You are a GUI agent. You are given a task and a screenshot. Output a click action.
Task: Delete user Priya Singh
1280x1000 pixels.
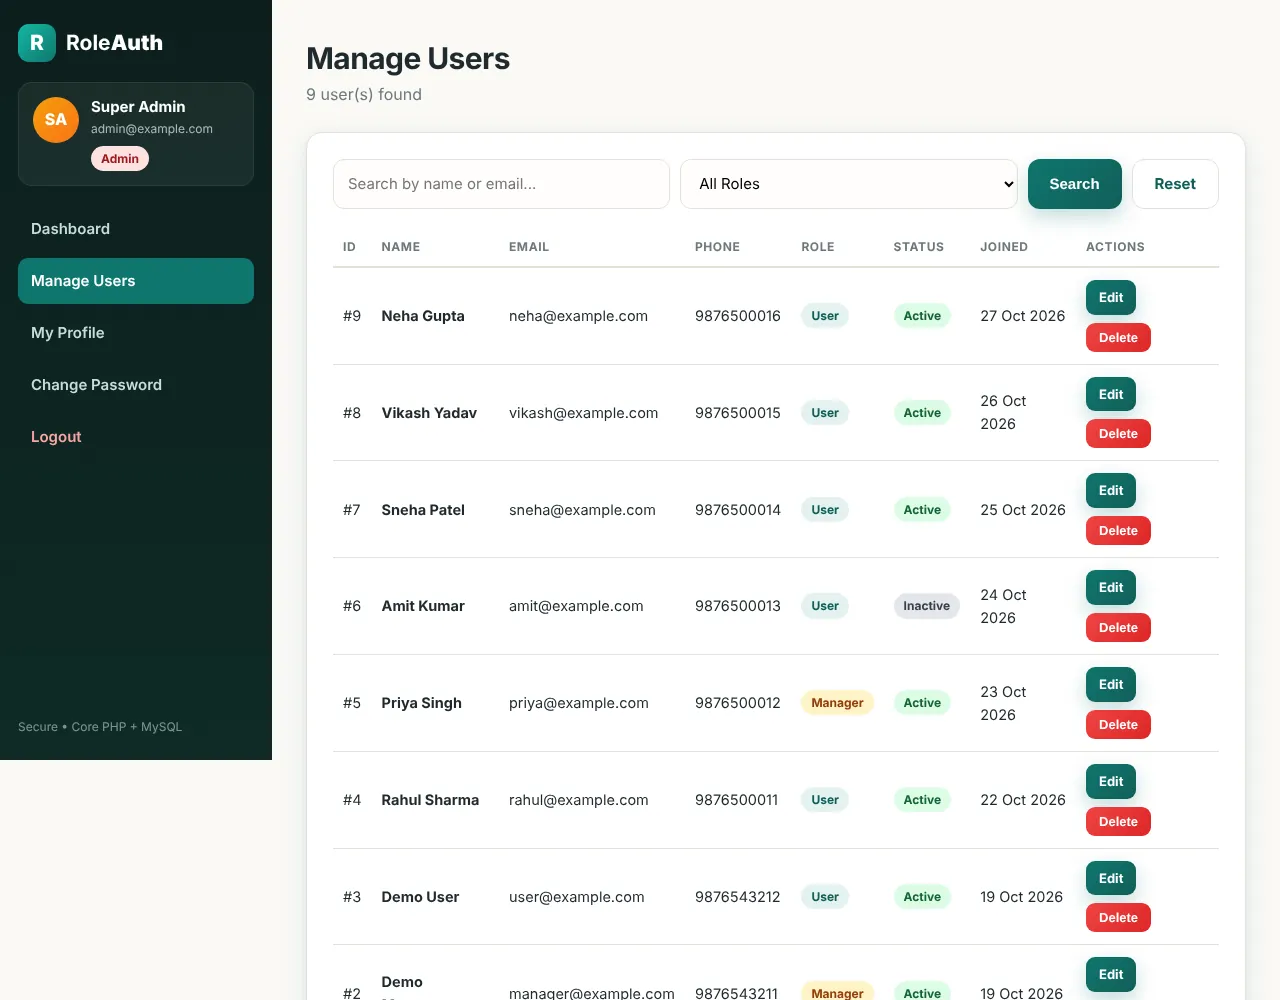click(1118, 725)
